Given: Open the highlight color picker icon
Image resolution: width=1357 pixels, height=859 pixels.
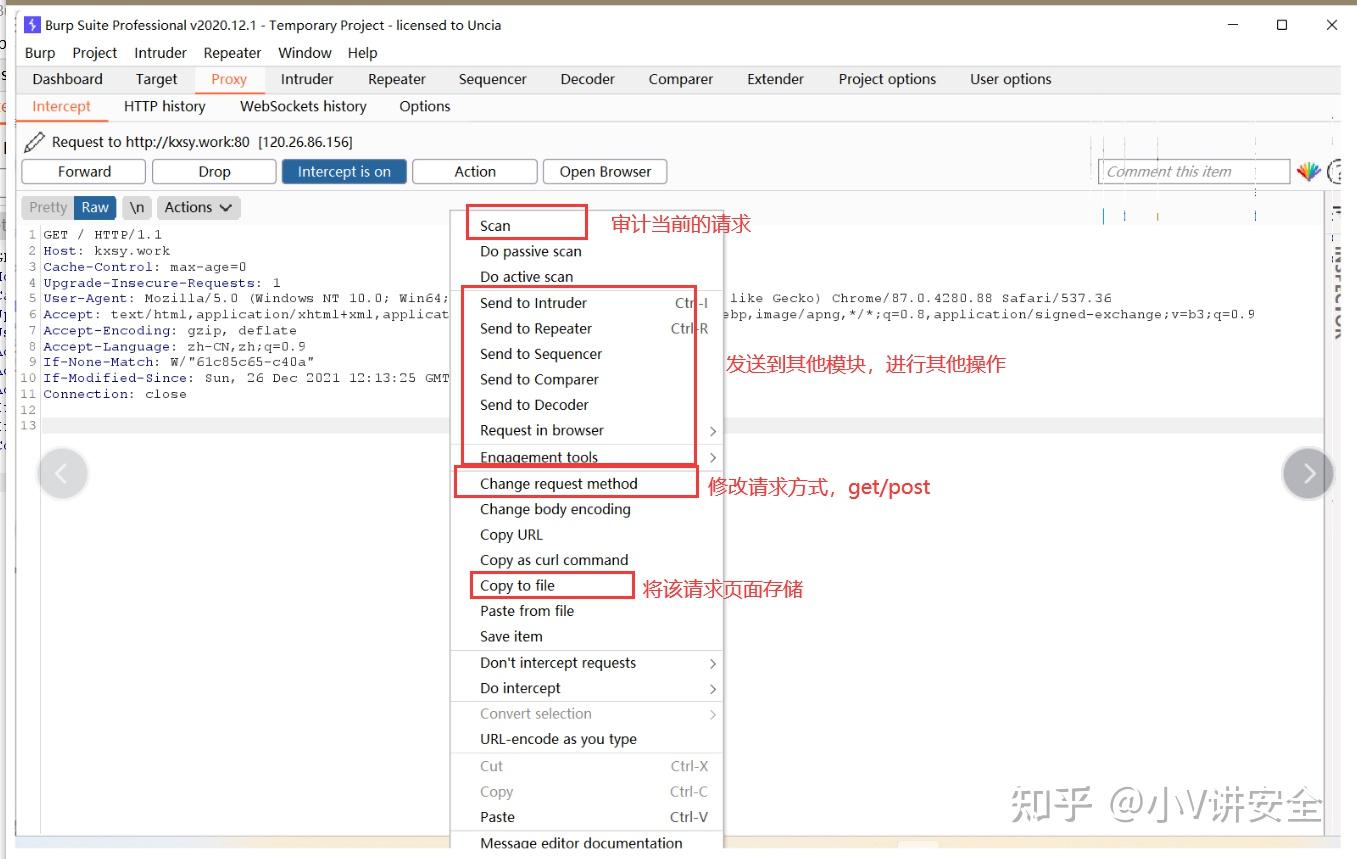Looking at the screenshot, I should pyautogui.click(x=1310, y=171).
